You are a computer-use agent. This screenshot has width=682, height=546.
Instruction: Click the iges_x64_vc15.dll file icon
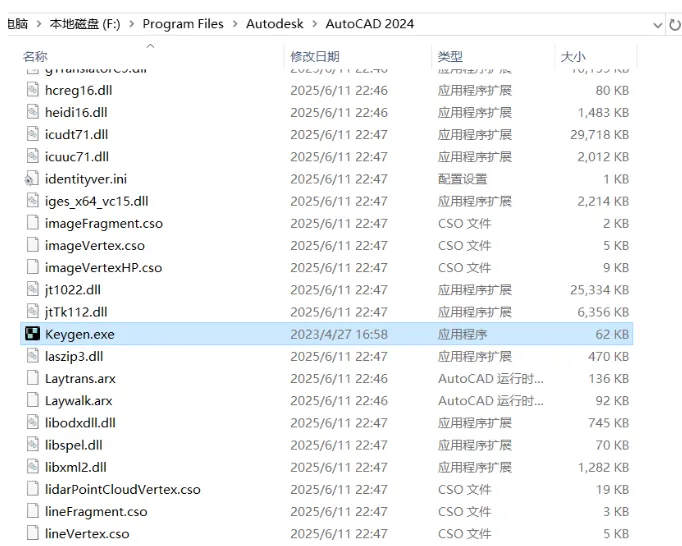click(x=33, y=201)
